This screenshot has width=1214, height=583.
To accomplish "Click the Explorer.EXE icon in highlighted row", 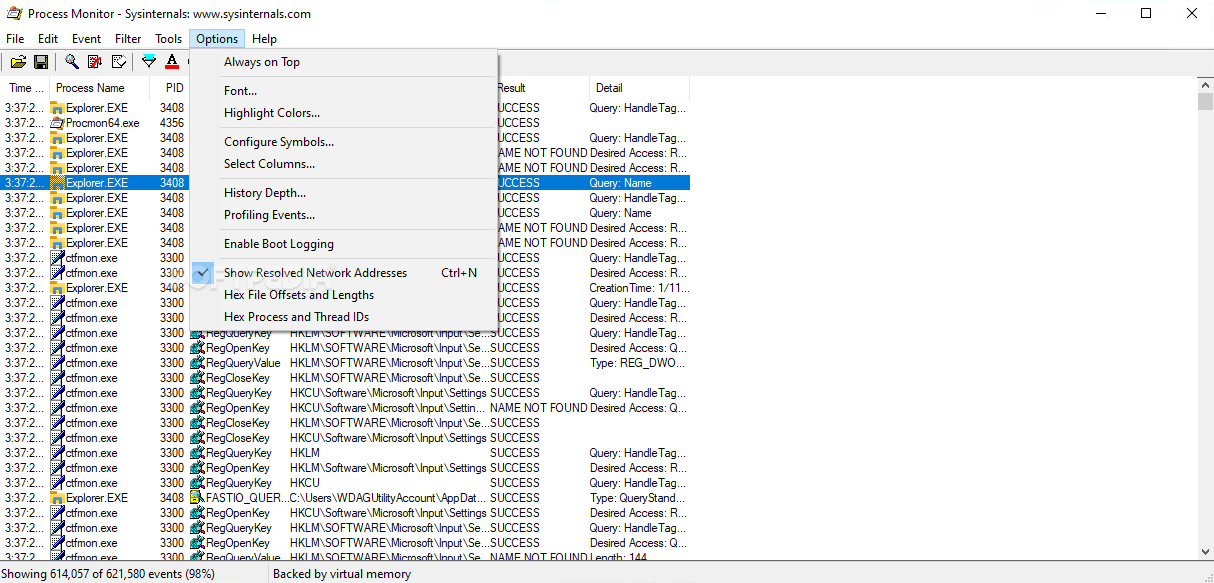I will tap(58, 183).
